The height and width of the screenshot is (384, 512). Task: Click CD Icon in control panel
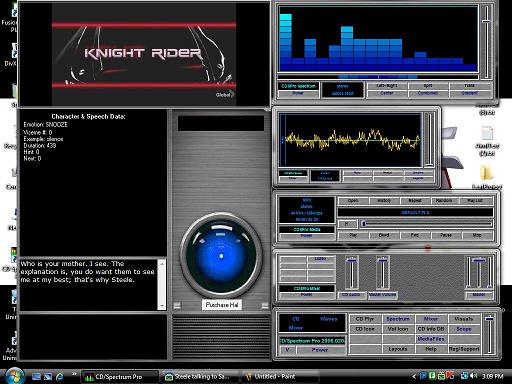coord(365,329)
